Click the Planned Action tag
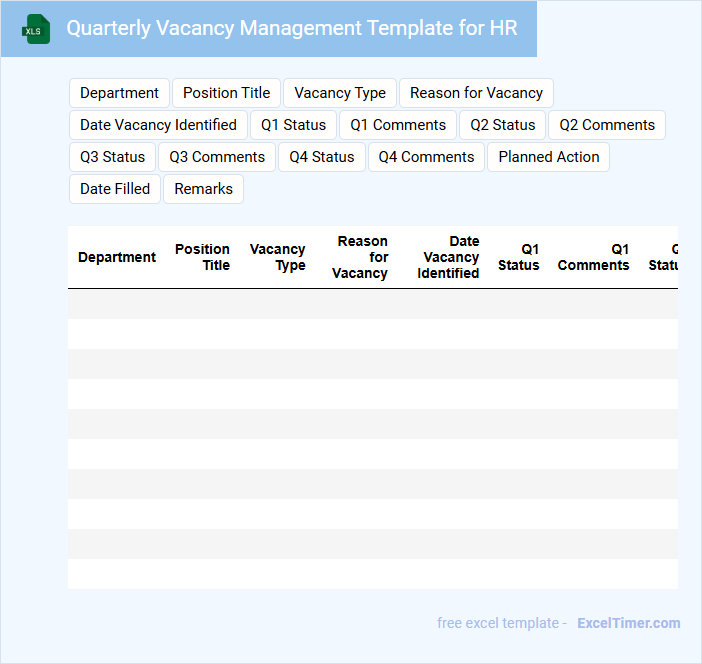 tap(549, 157)
